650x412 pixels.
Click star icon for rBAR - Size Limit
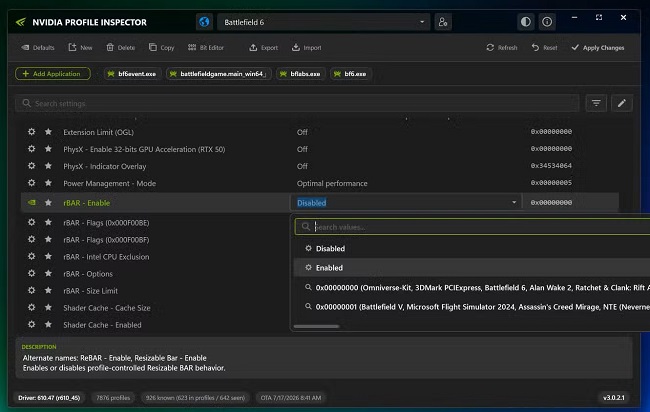pos(49,291)
